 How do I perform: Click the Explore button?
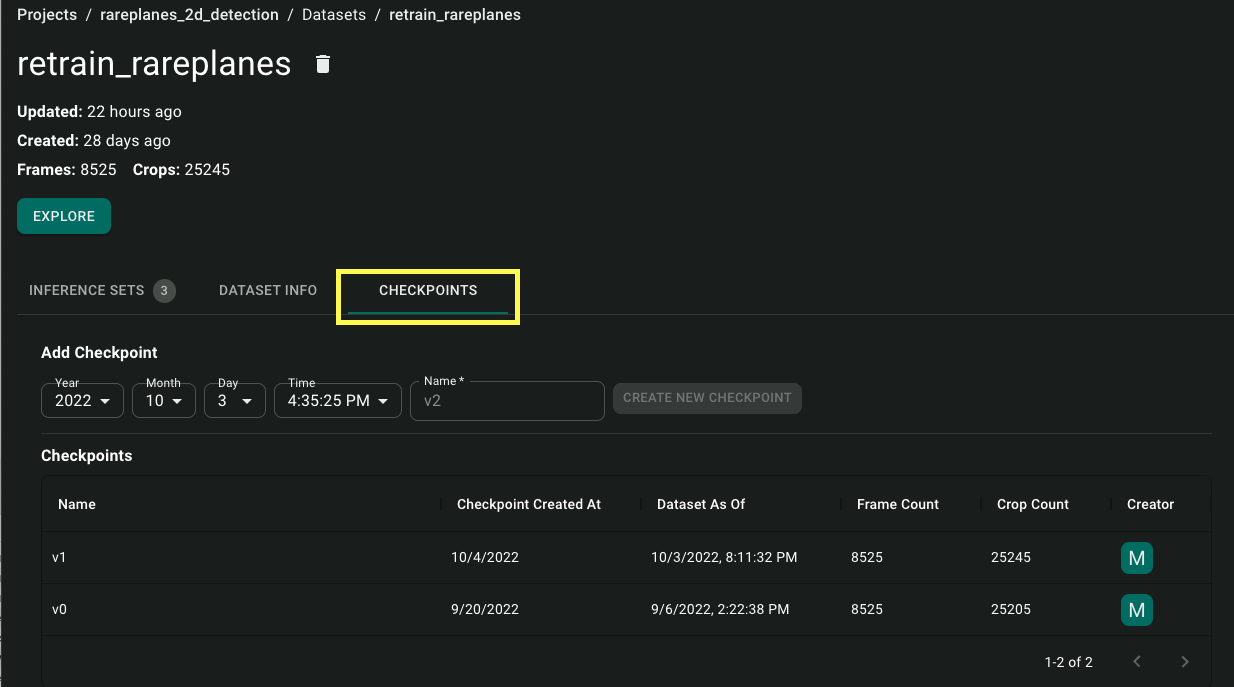[64, 216]
